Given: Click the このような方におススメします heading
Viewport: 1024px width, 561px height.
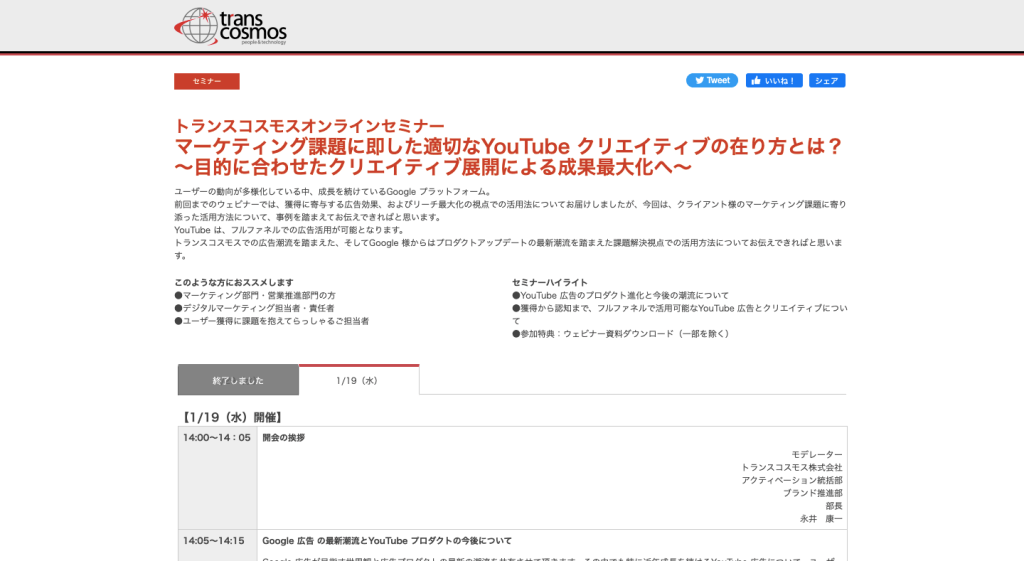Looking at the screenshot, I should (x=234, y=283).
